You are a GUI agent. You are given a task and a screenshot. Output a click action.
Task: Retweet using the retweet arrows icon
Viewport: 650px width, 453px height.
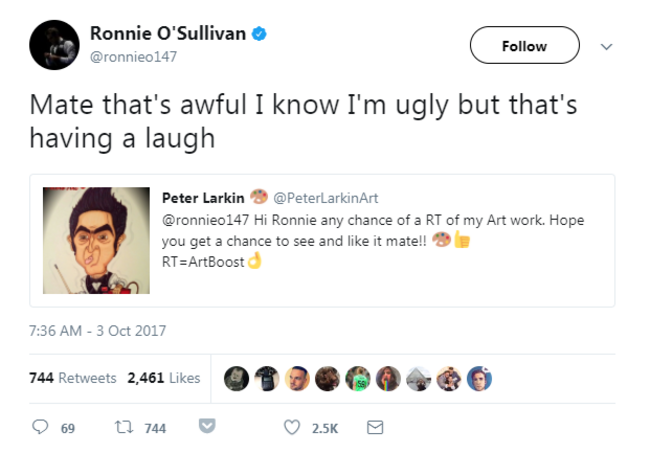tap(126, 428)
